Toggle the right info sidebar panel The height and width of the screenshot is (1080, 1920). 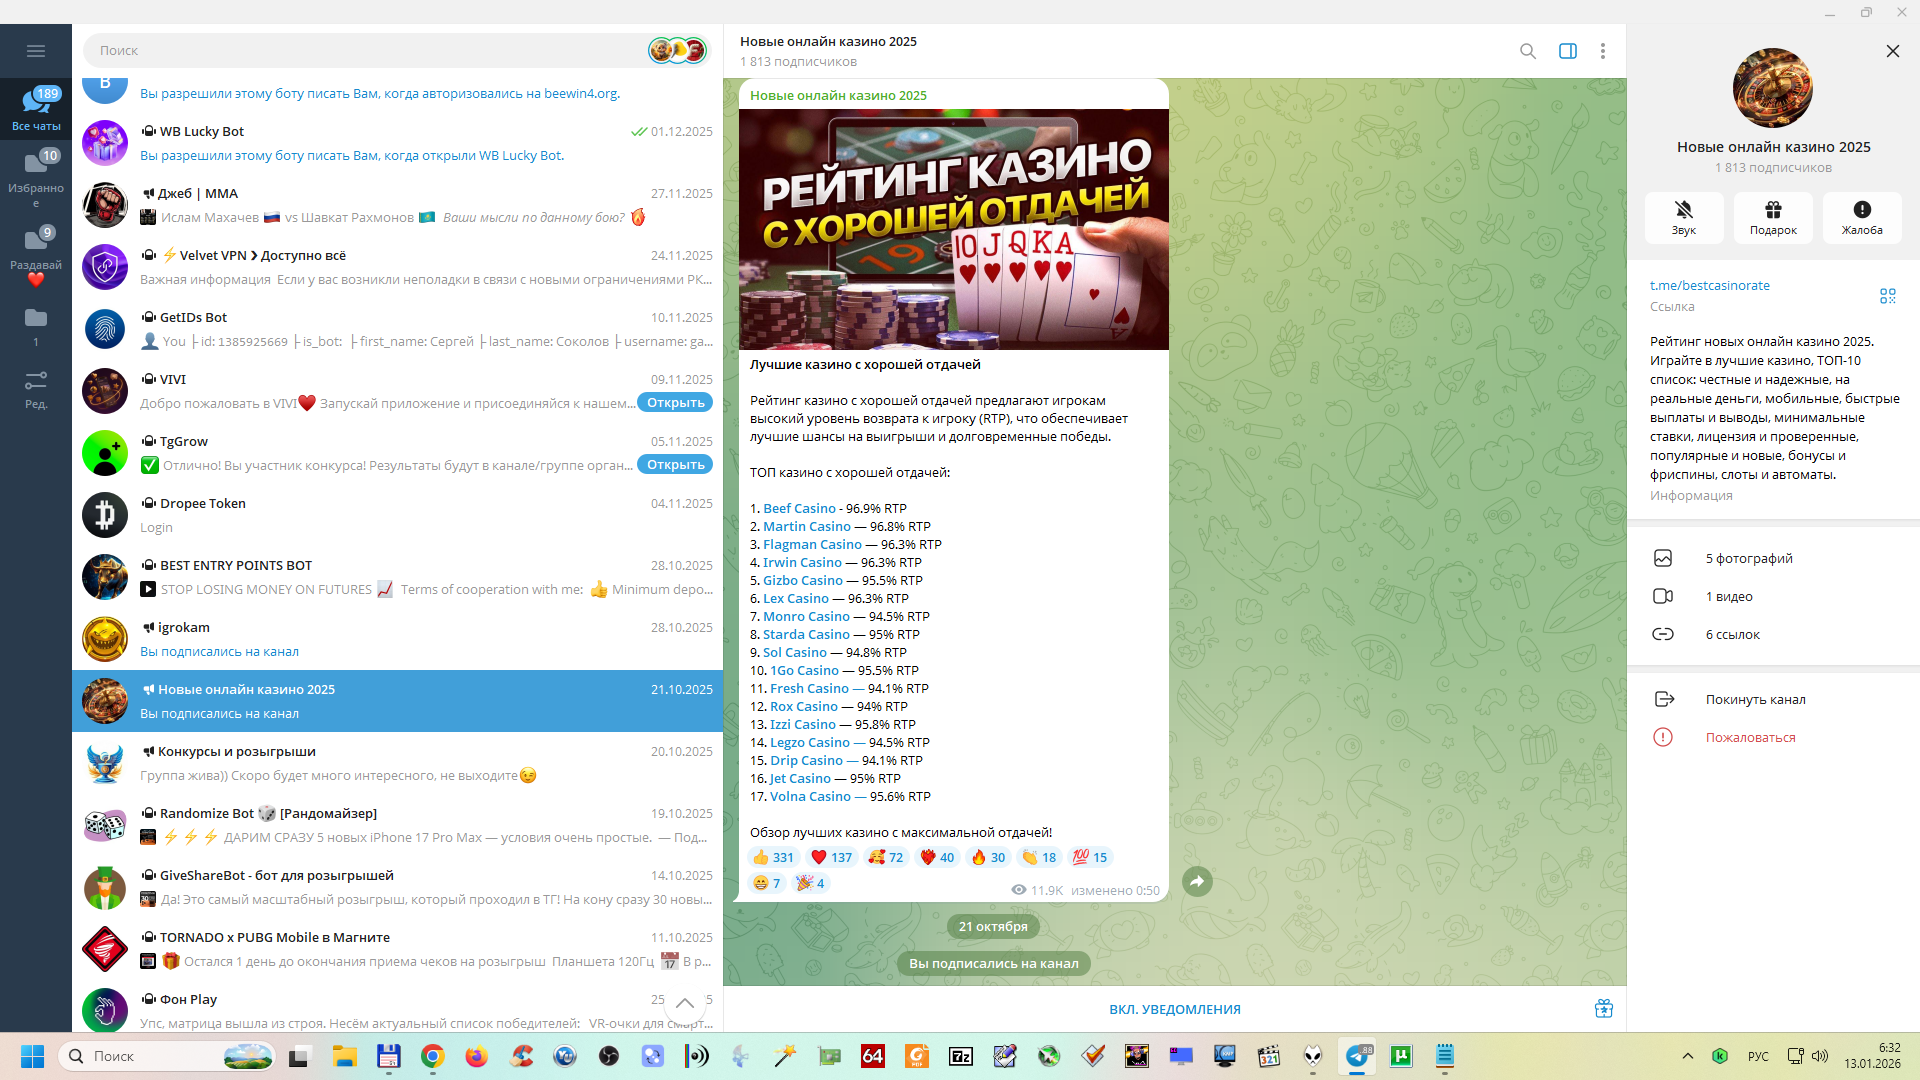pyautogui.click(x=1567, y=51)
